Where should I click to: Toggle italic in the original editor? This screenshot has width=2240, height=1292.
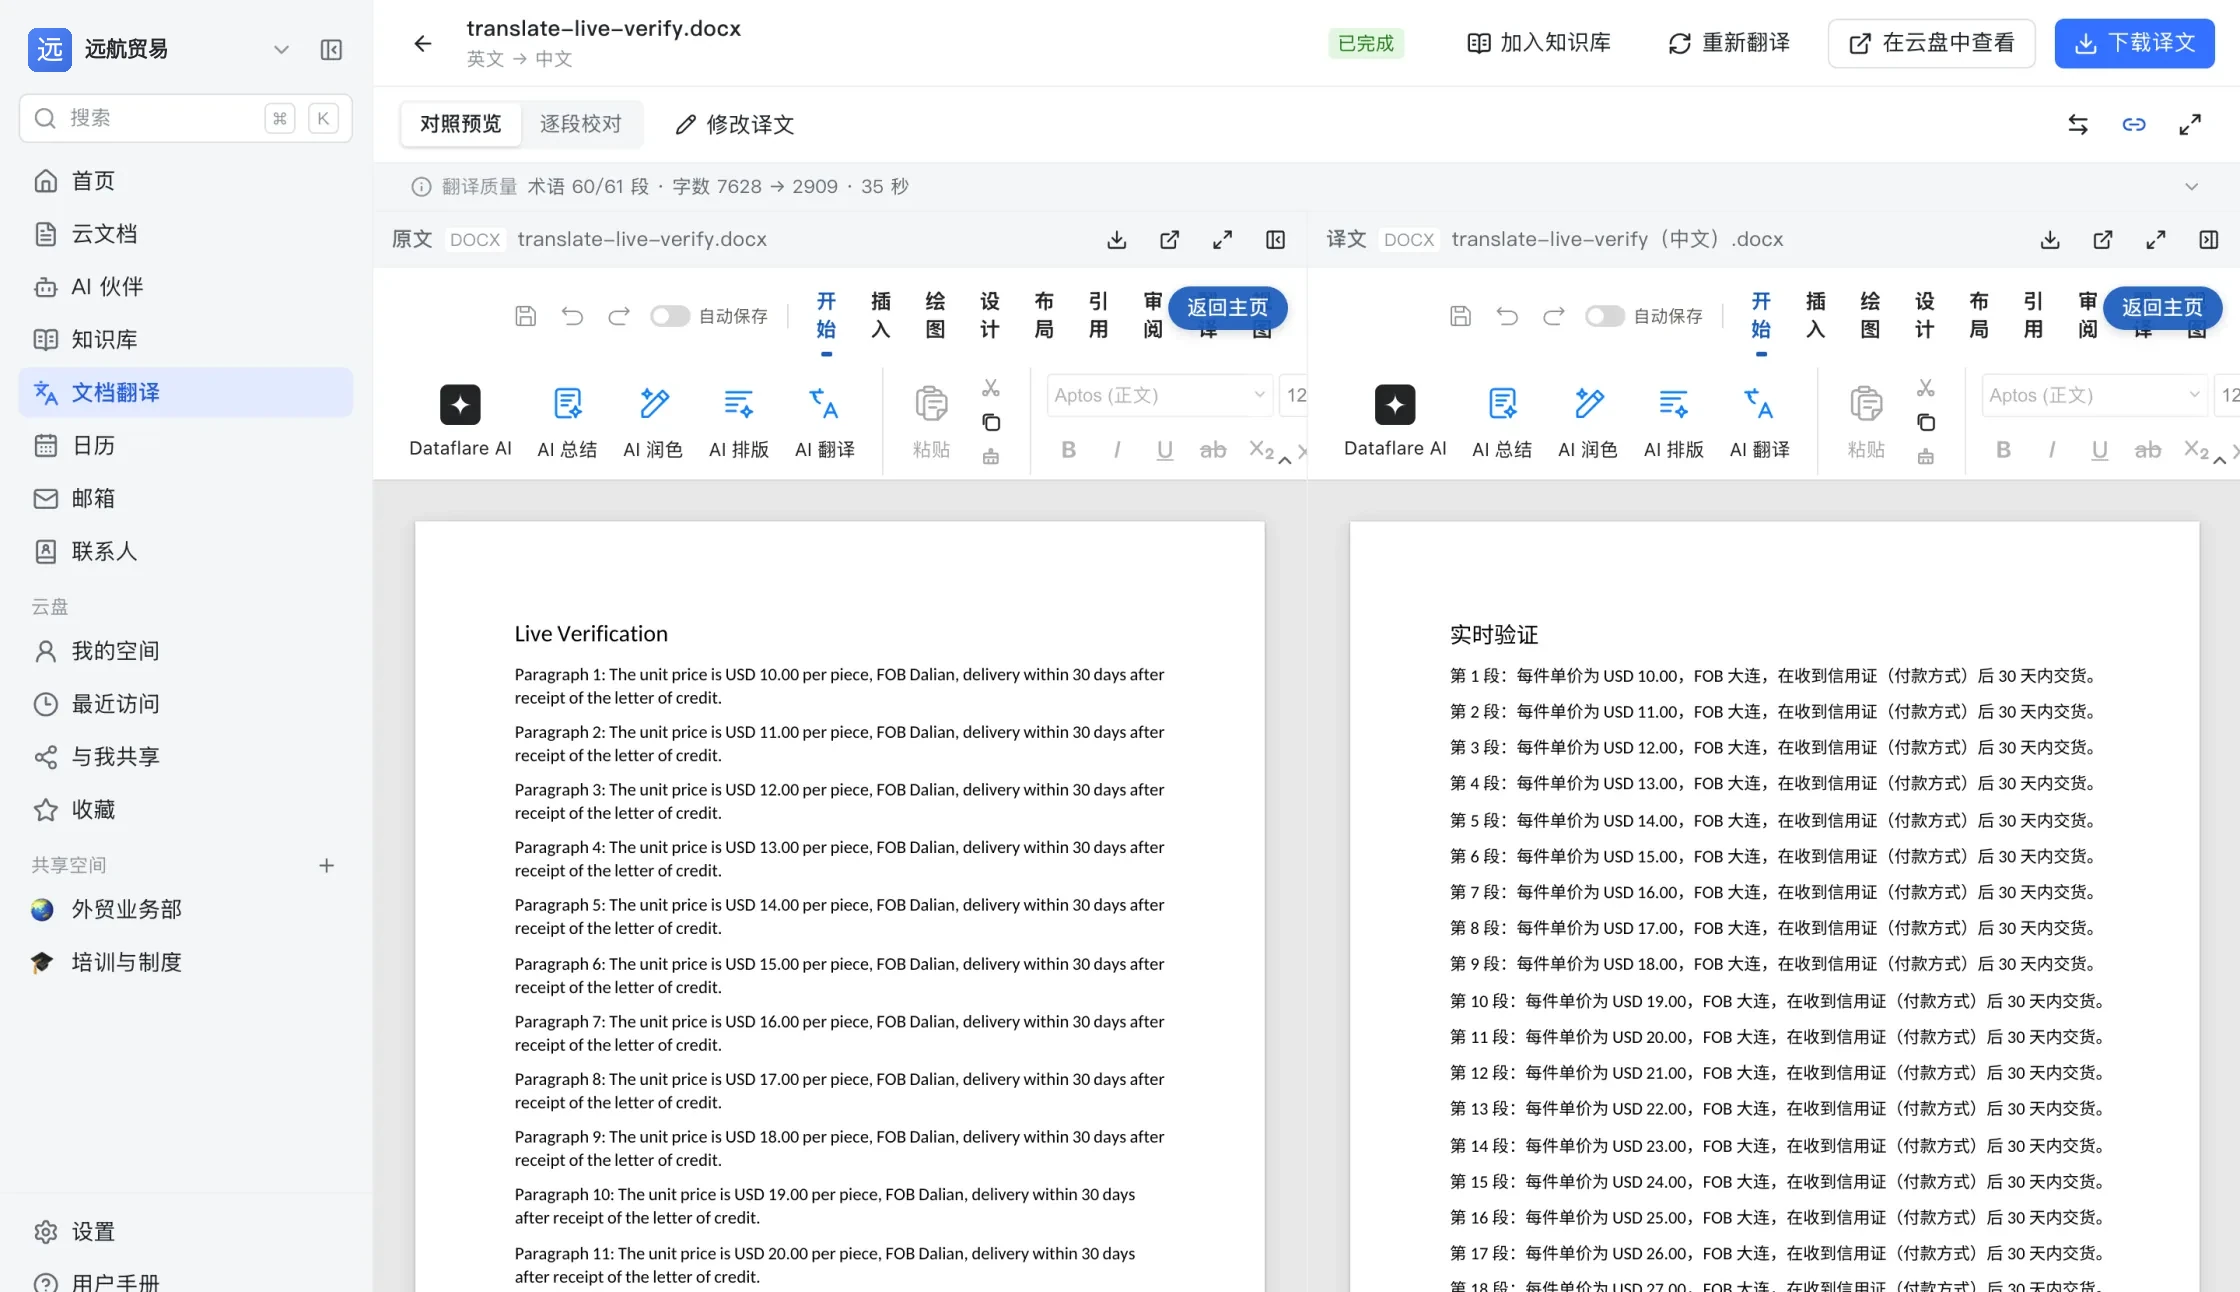click(1117, 450)
